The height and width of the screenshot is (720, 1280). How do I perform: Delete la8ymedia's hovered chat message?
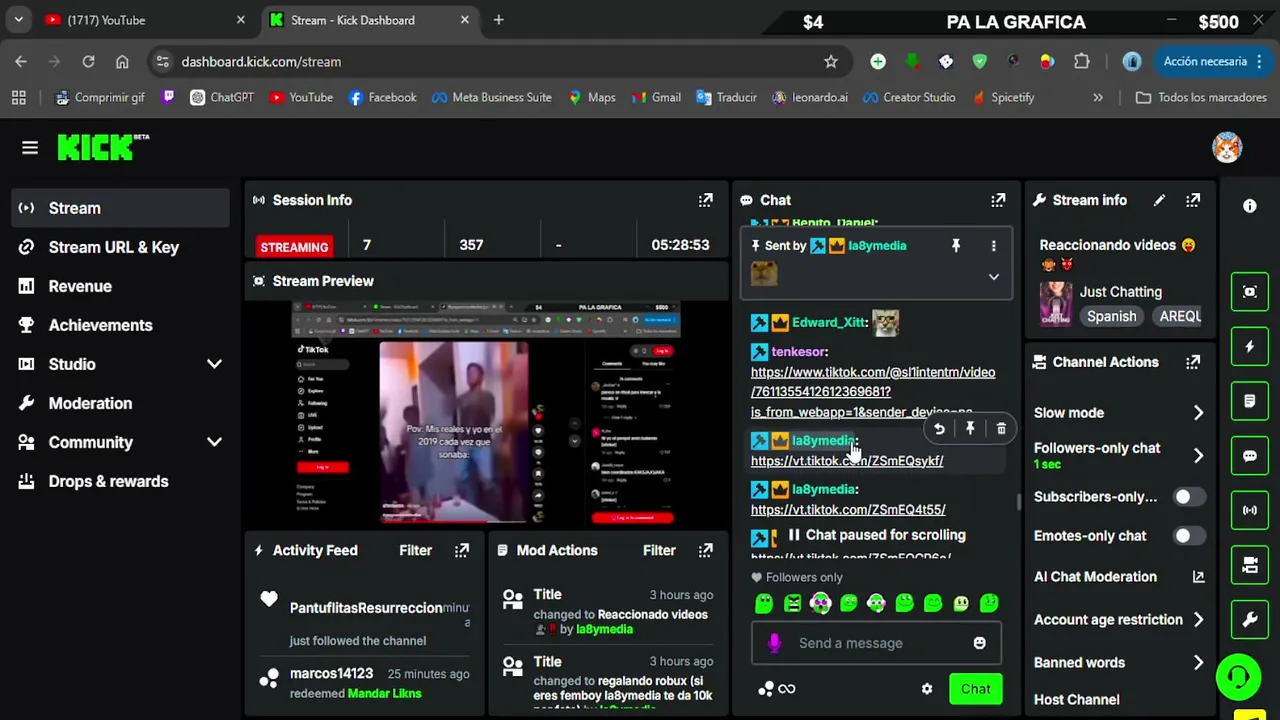[1001, 429]
